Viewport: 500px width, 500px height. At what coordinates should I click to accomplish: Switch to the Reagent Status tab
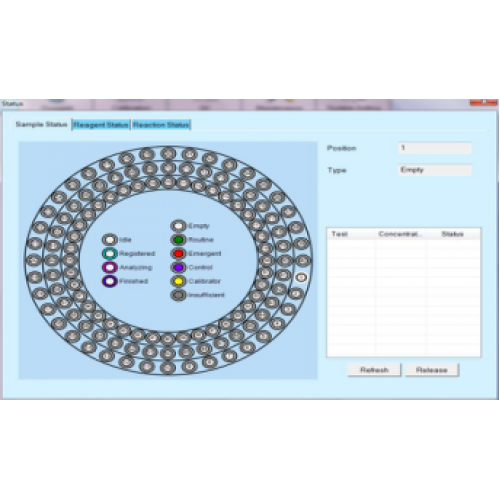pos(101,125)
